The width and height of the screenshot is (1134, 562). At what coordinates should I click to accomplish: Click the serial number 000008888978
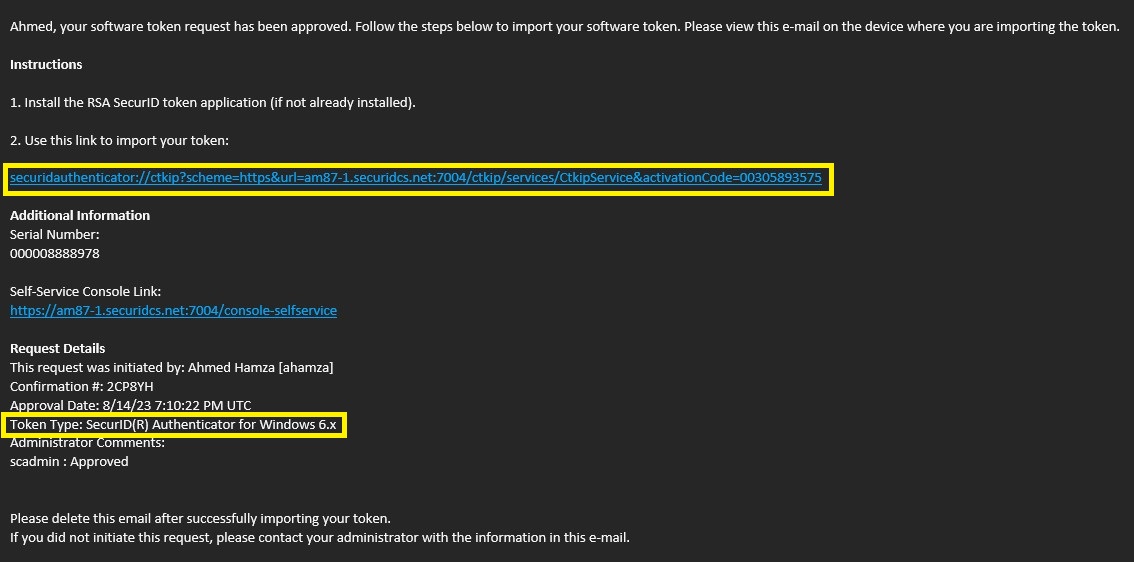point(54,253)
